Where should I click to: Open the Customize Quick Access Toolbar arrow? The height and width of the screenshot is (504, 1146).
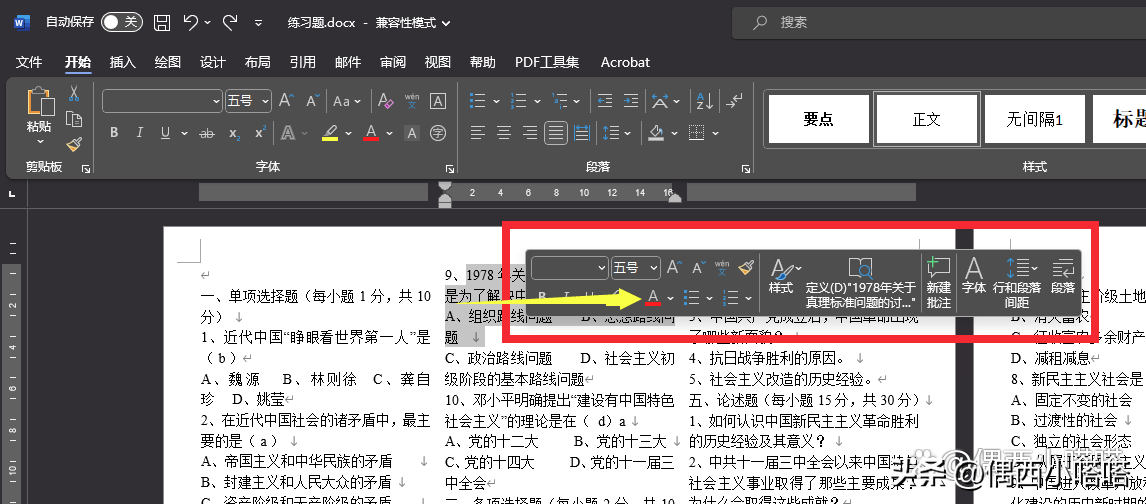258,23
